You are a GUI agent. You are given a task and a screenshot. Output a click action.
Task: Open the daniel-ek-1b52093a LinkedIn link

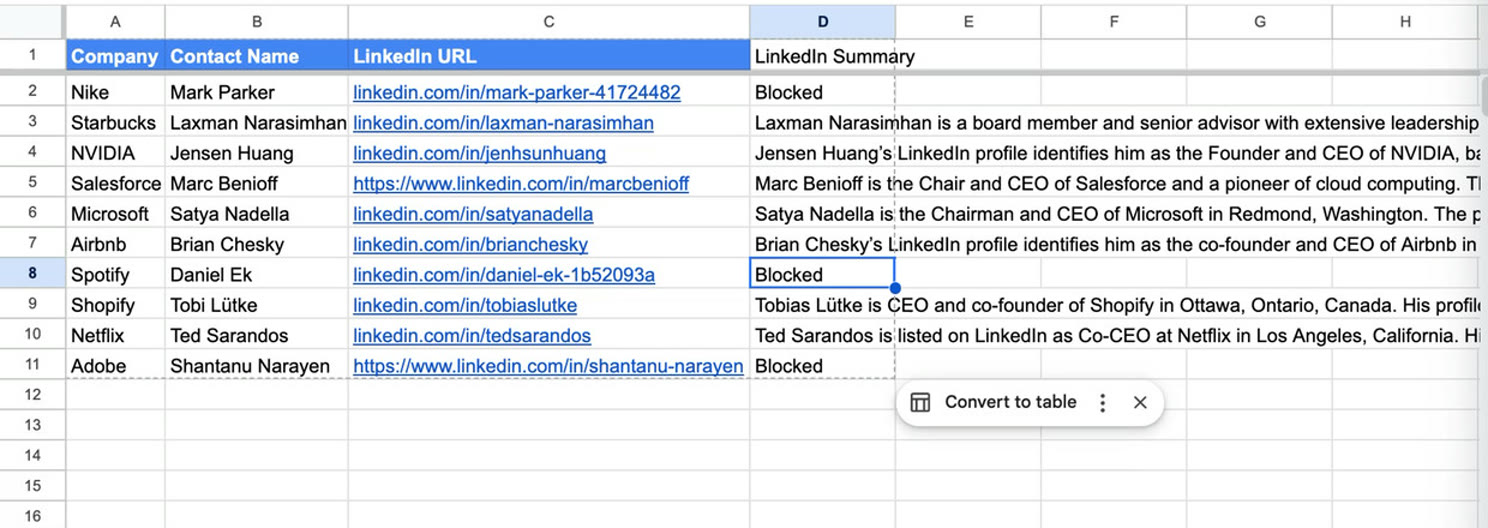(504, 275)
